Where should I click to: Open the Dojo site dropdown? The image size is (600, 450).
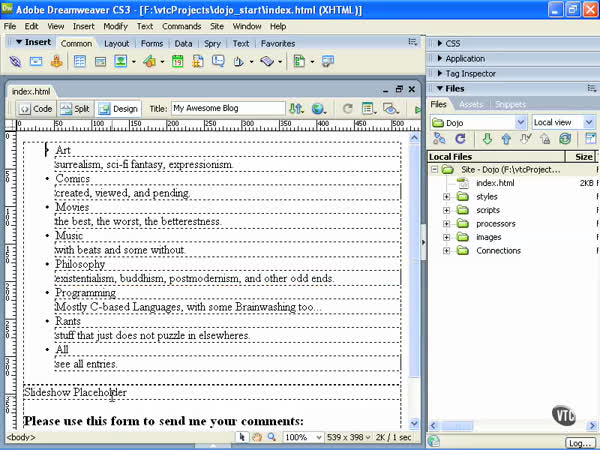478,122
